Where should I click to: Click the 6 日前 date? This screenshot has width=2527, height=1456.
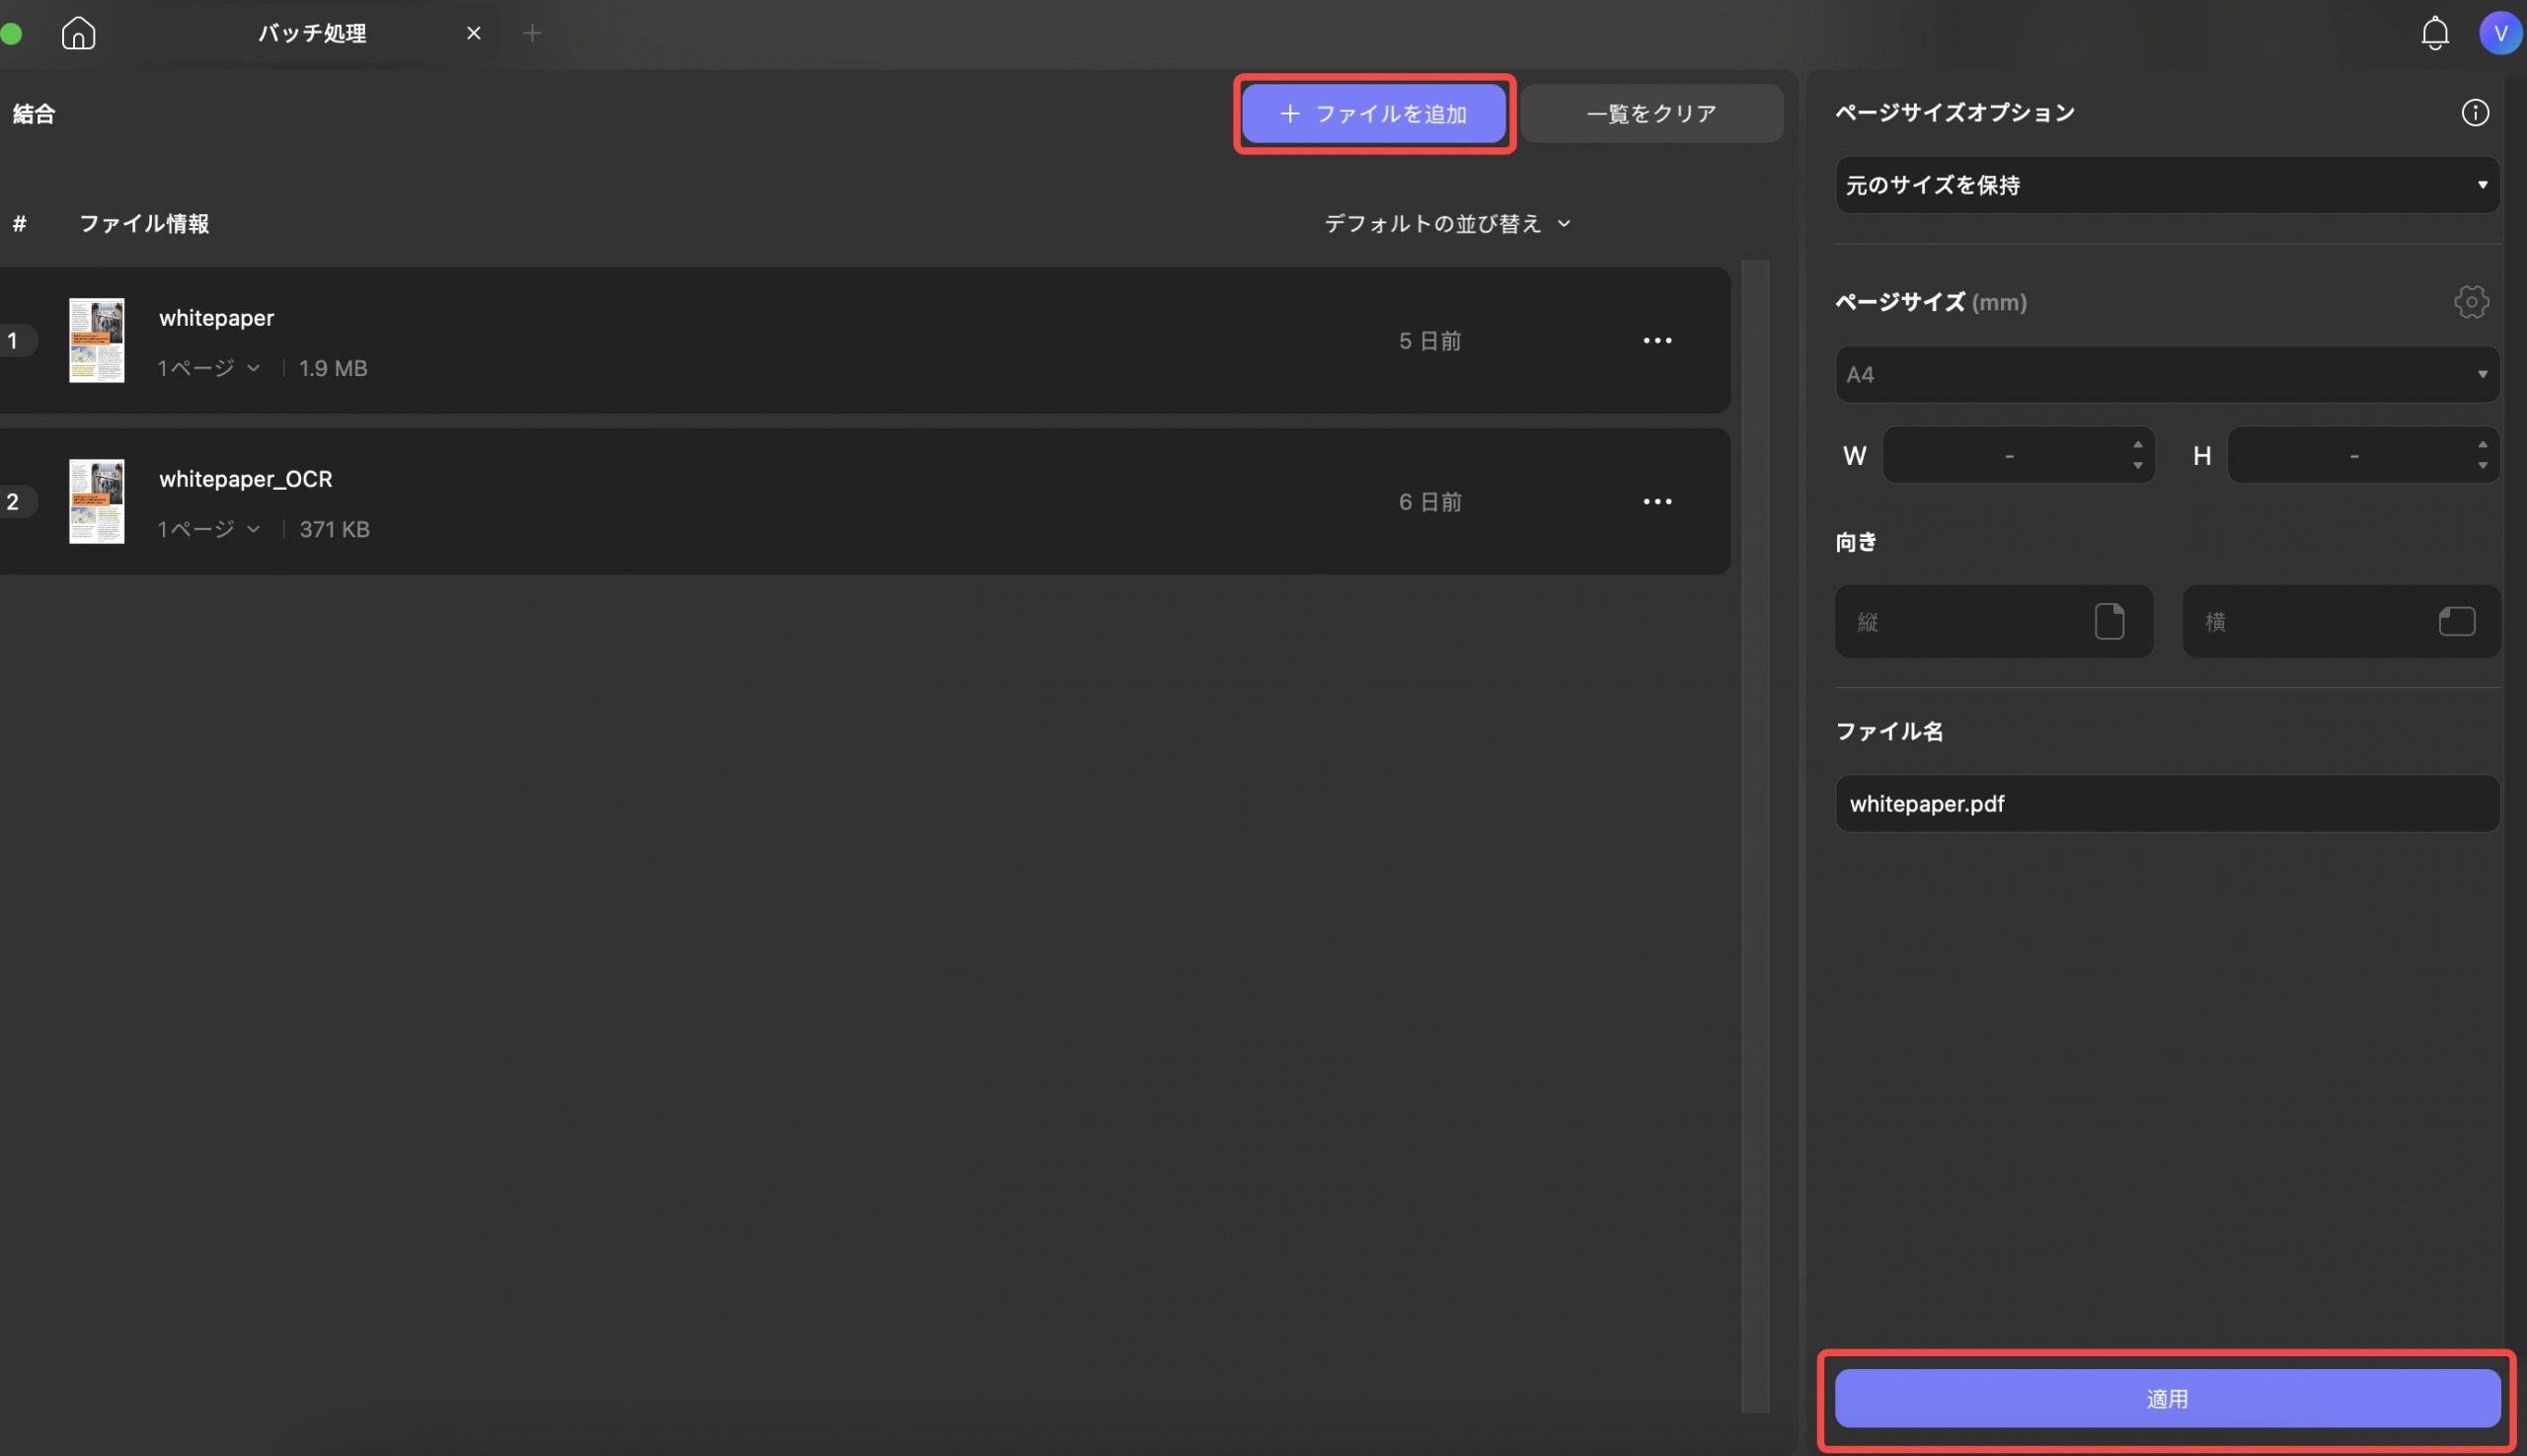click(1429, 502)
